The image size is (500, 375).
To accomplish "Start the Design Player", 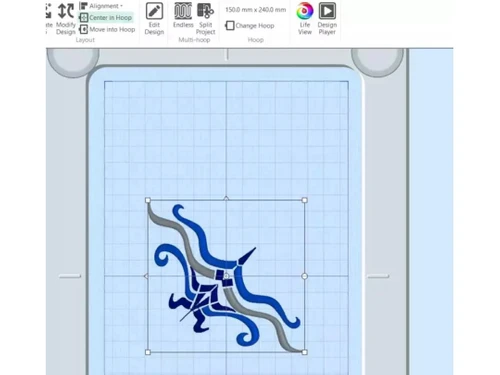I will coord(327,19).
